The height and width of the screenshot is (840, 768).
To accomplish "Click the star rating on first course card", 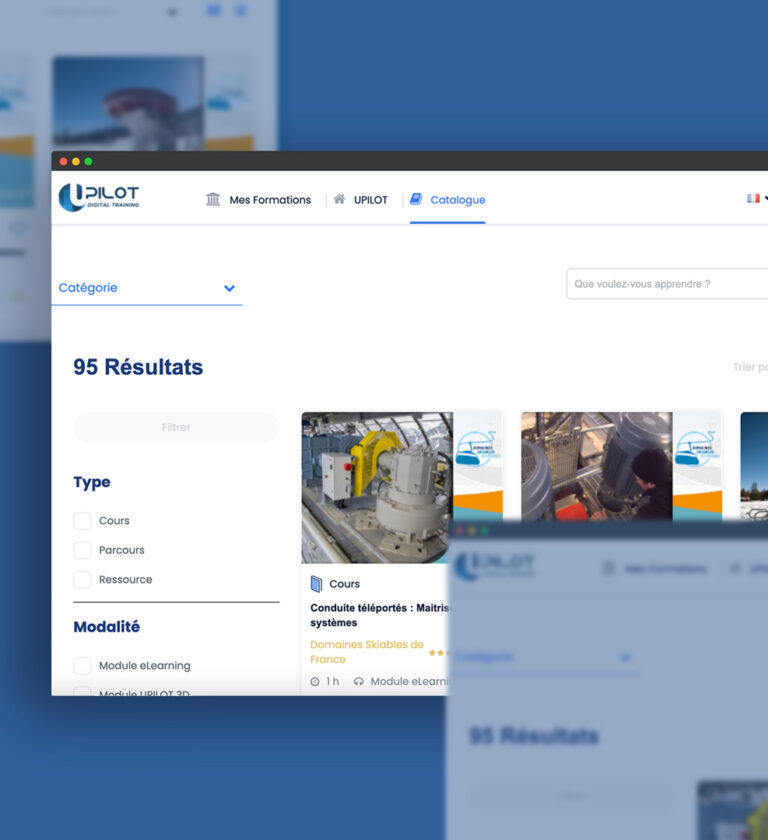I will point(438,653).
